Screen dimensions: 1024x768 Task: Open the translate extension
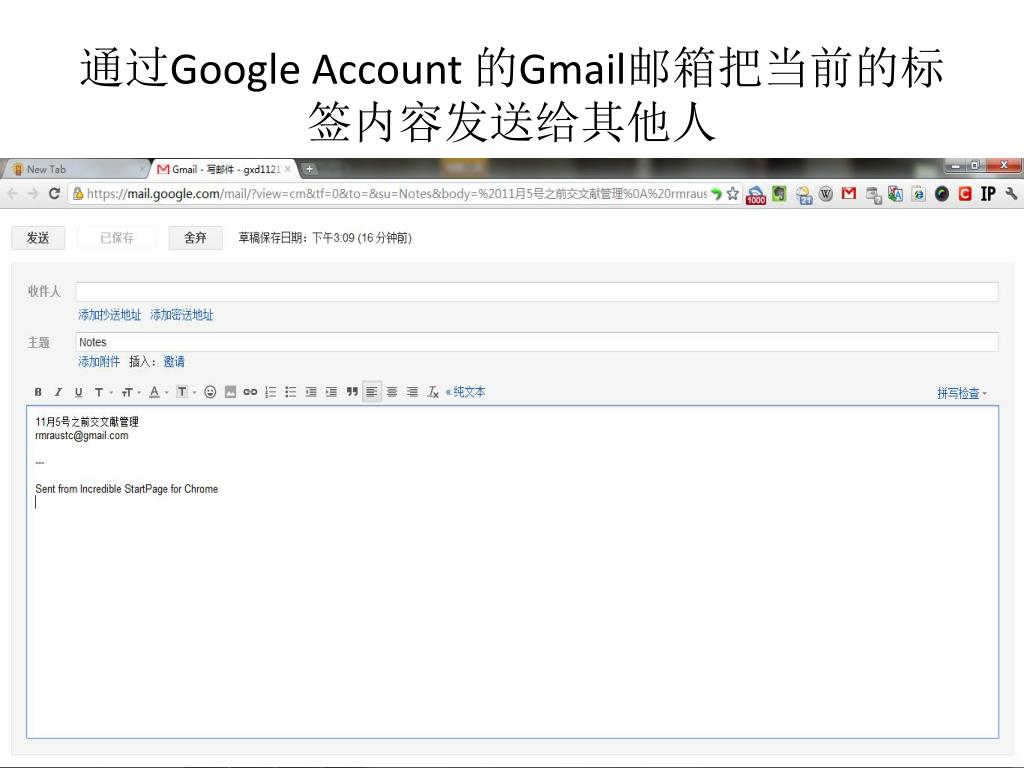pyautogui.click(x=895, y=194)
